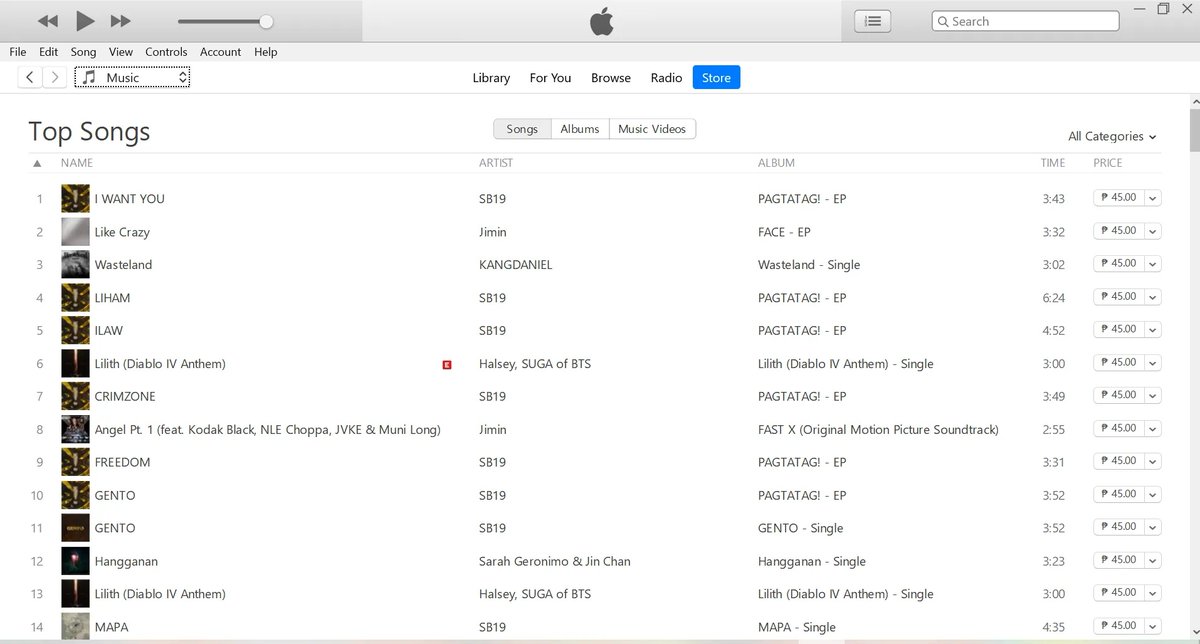Open the Help menu

[x=265, y=52]
